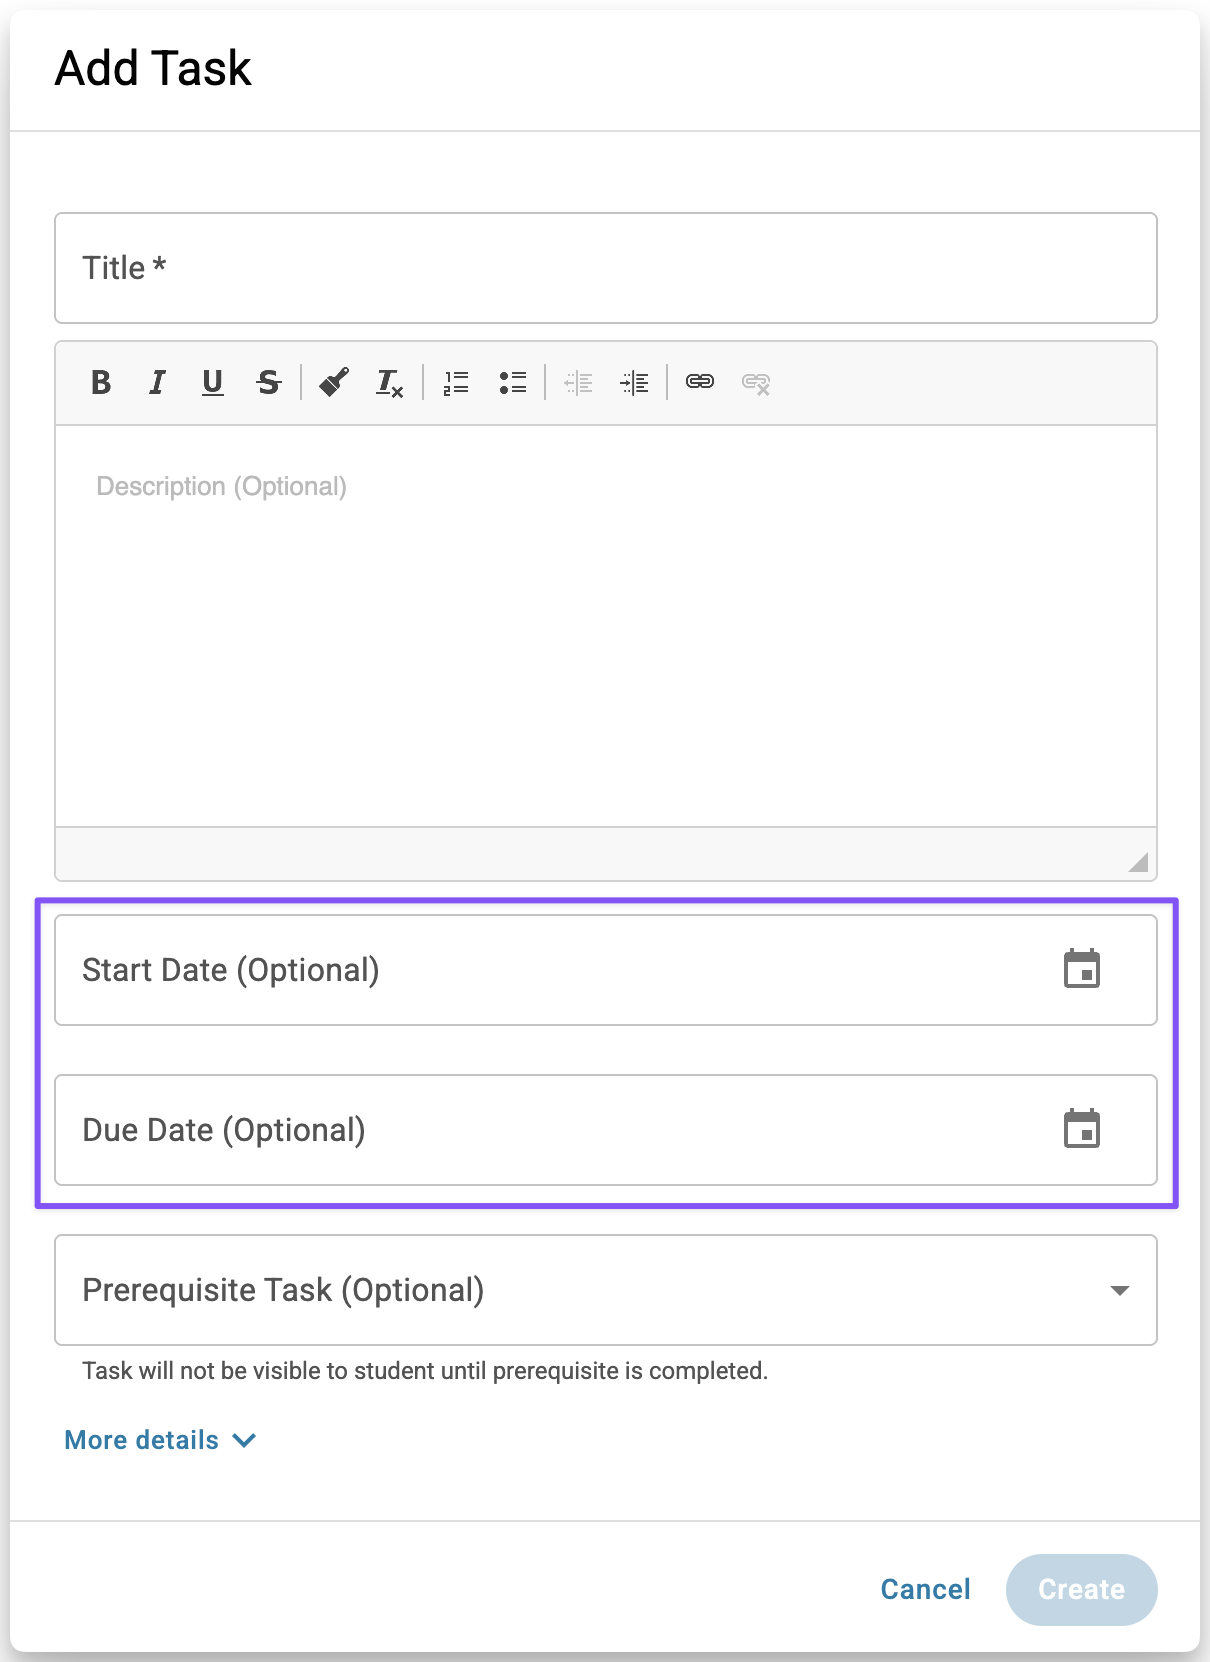Viewport: 1210px width, 1662px height.
Task: Expand the More details section
Action: pos(160,1440)
